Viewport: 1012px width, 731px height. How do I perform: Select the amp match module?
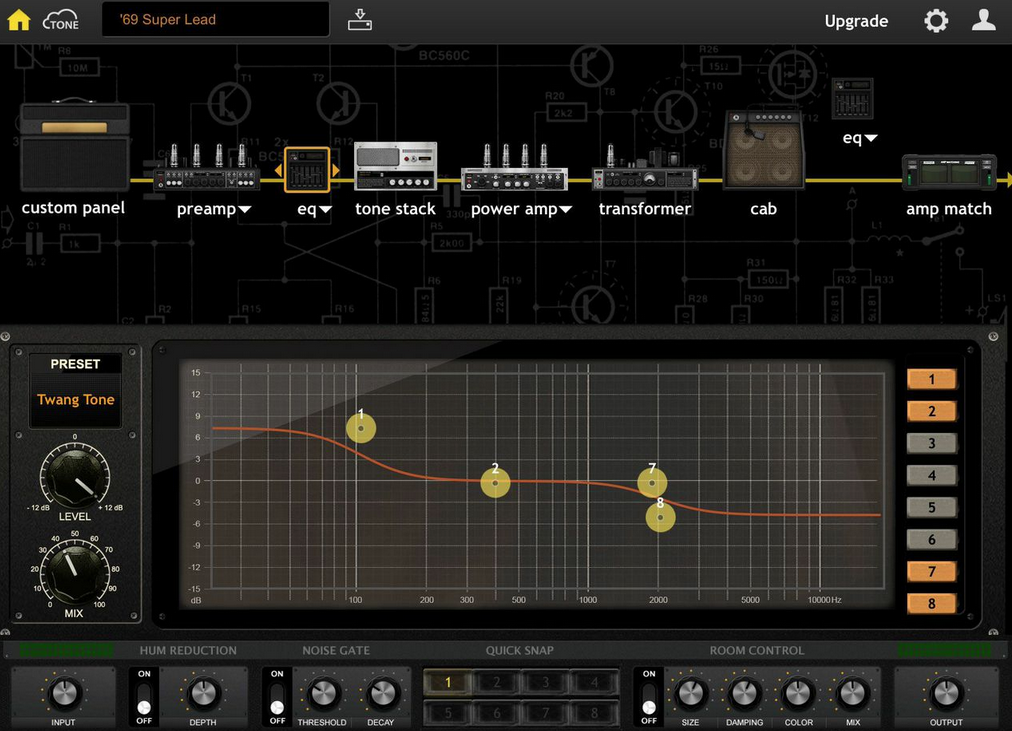[949, 171]
